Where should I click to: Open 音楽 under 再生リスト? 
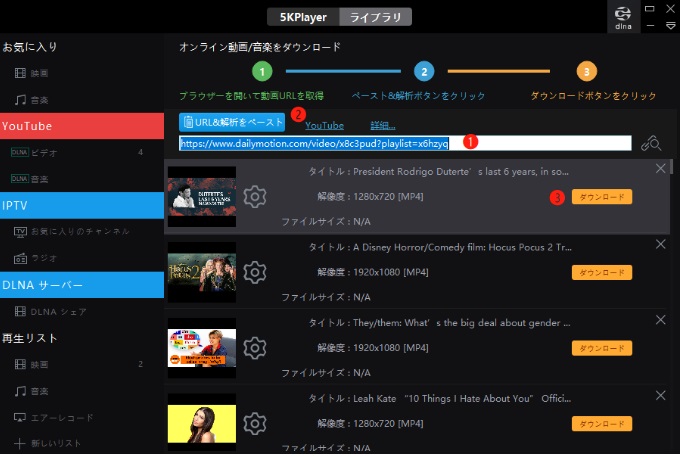click(31, 391)
